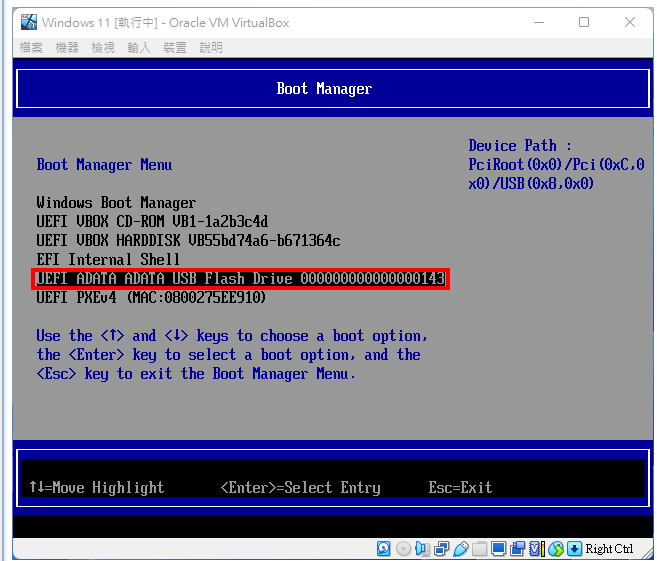The image size is (657, 561).
Task: Open the recording indicator icon
Action: click(x=518, y=548)
